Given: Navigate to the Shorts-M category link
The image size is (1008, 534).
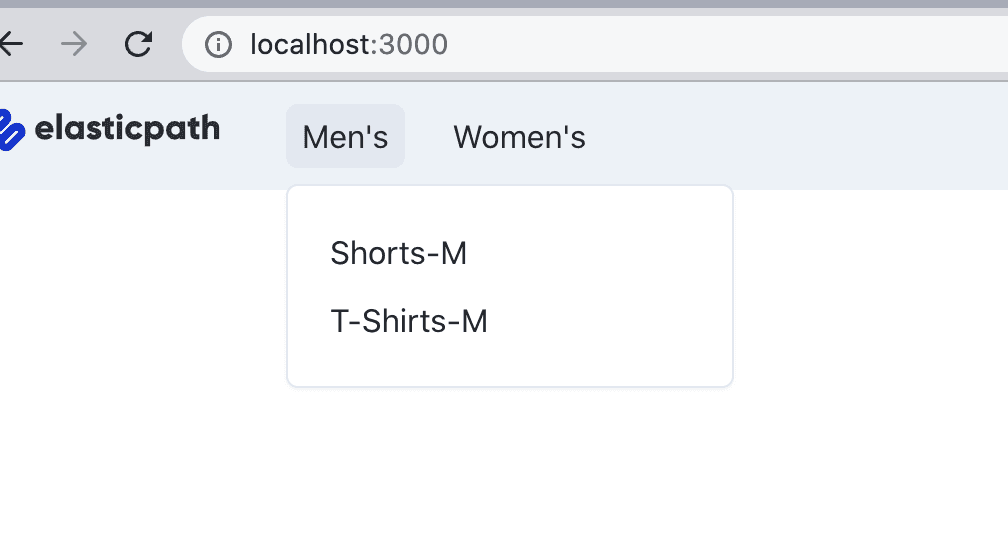Looking at the screenshot, I should point(398,254).
